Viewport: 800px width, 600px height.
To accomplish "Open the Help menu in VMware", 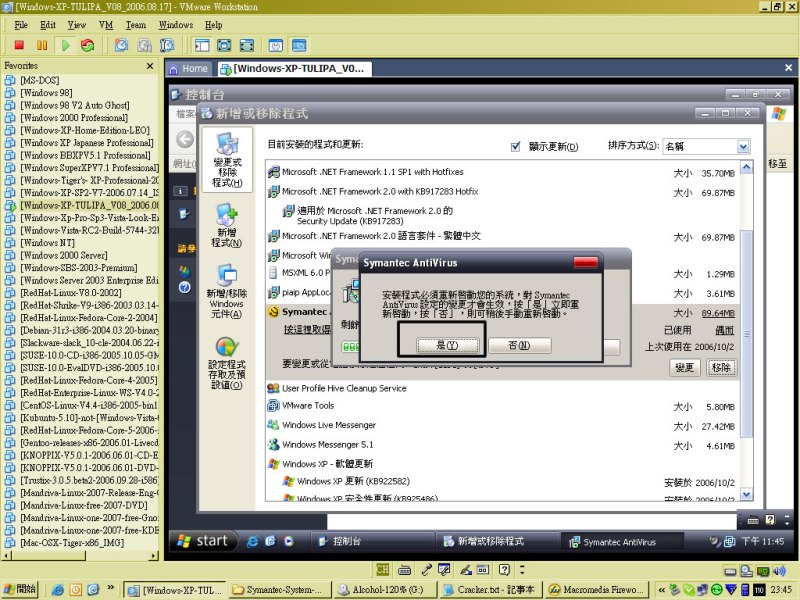I will pyautogui.click(x=213, y=25).
